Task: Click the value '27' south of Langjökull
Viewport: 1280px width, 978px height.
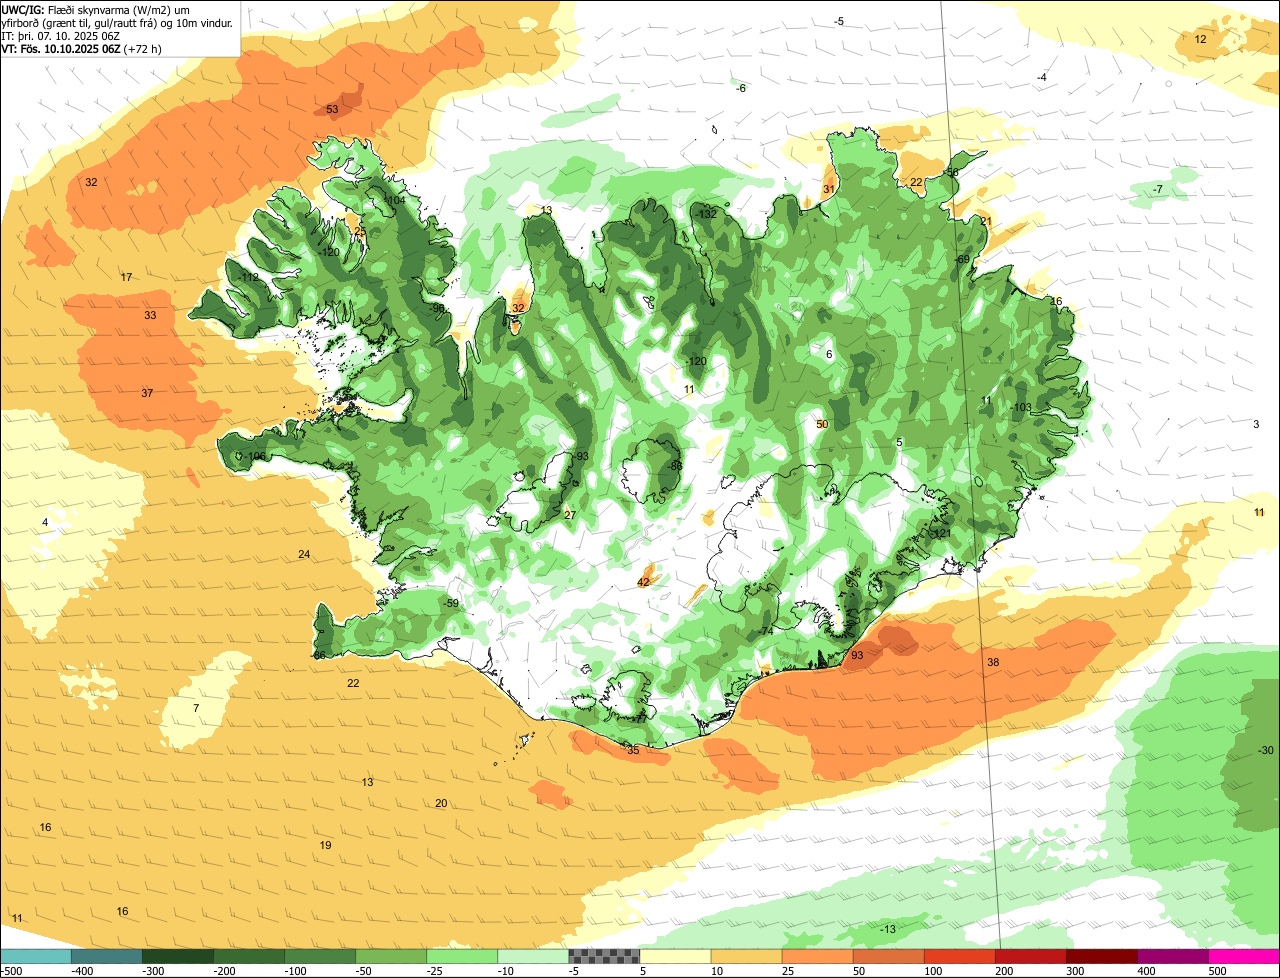Action: pyautogui.click(x=570, y=515)
